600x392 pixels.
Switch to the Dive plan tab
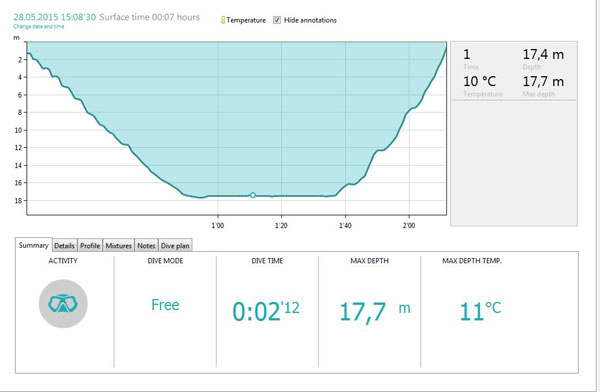point(175,246)
